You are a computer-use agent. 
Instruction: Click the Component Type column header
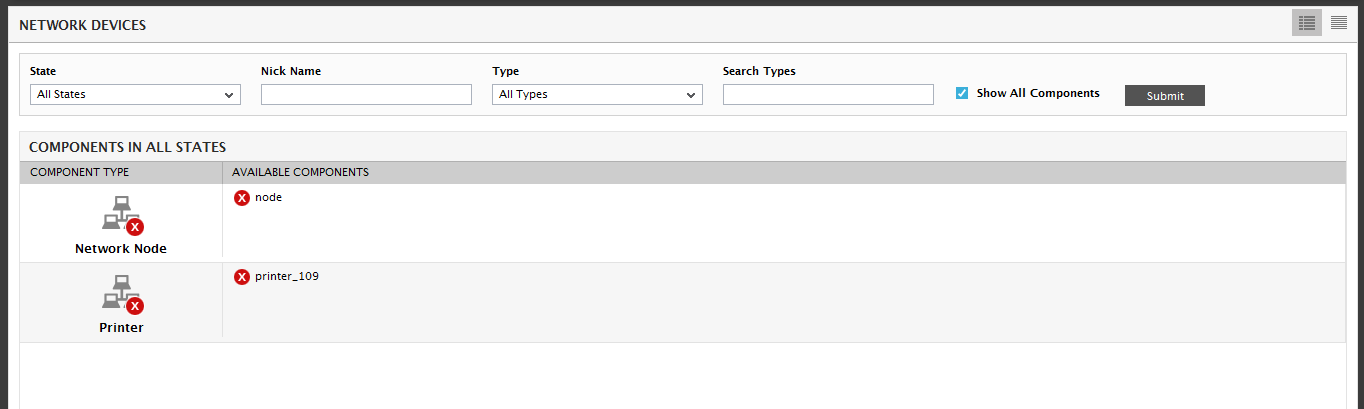[80, 172]
